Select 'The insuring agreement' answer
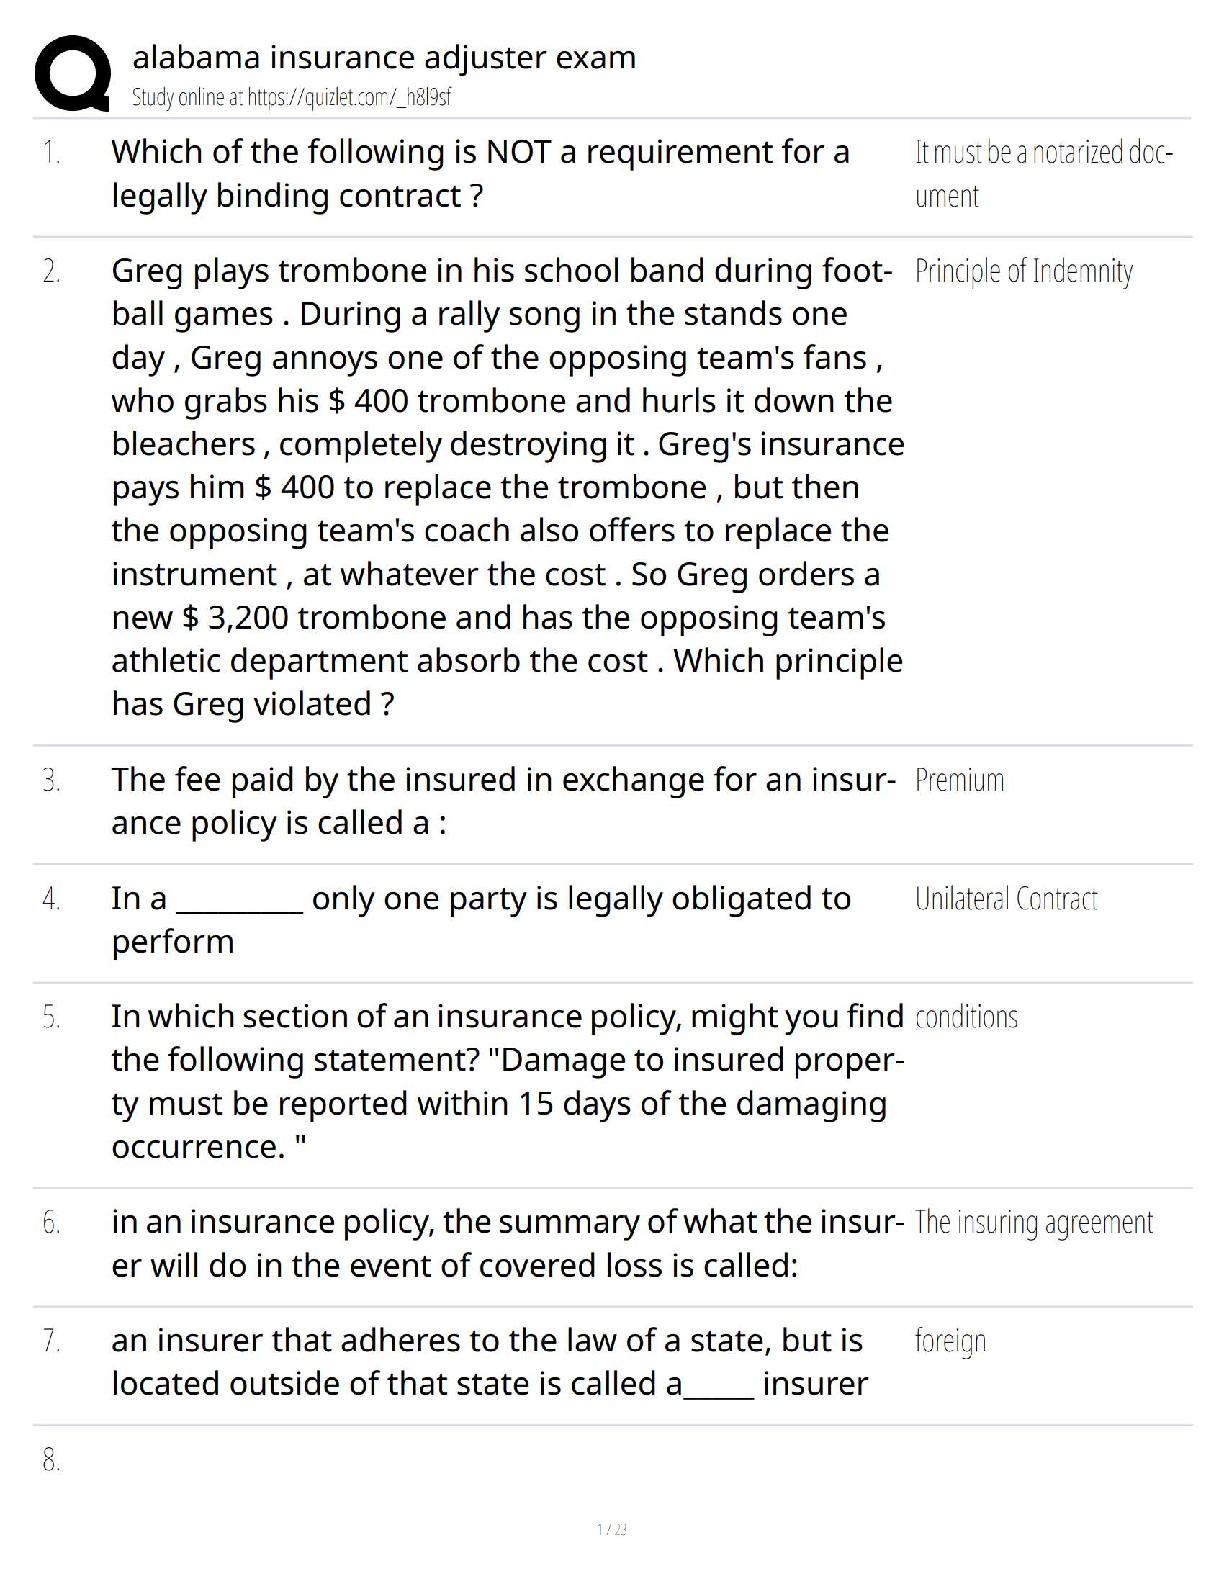 (x=1034, y=1222)
